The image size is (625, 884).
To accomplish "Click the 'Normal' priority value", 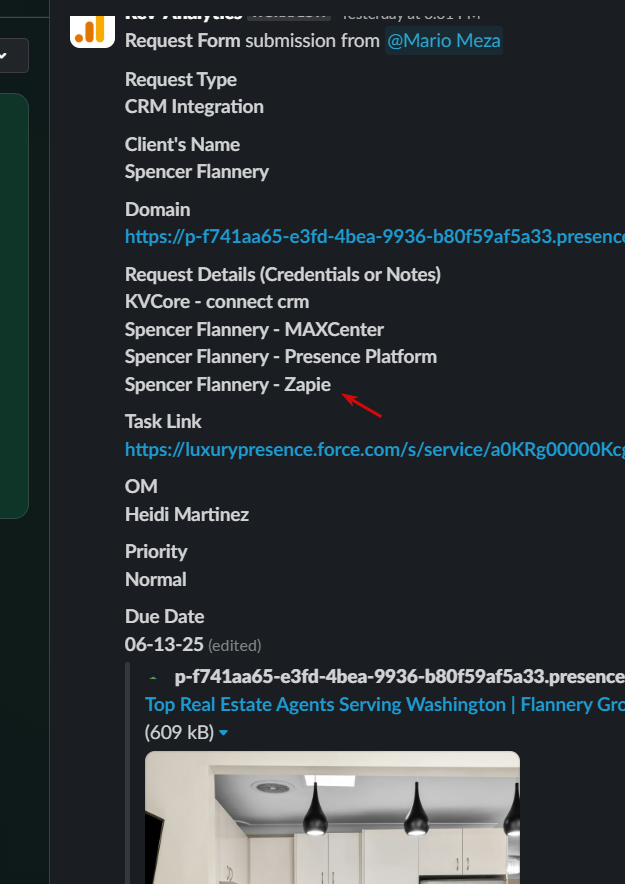I will coord(156,580).
